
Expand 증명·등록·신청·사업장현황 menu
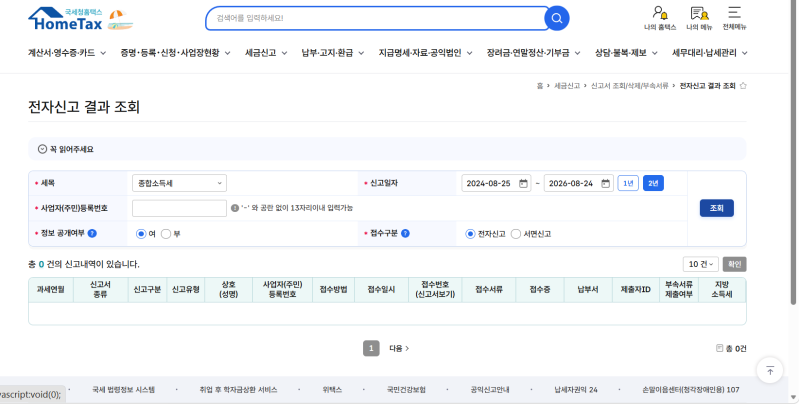coord(176,53)
